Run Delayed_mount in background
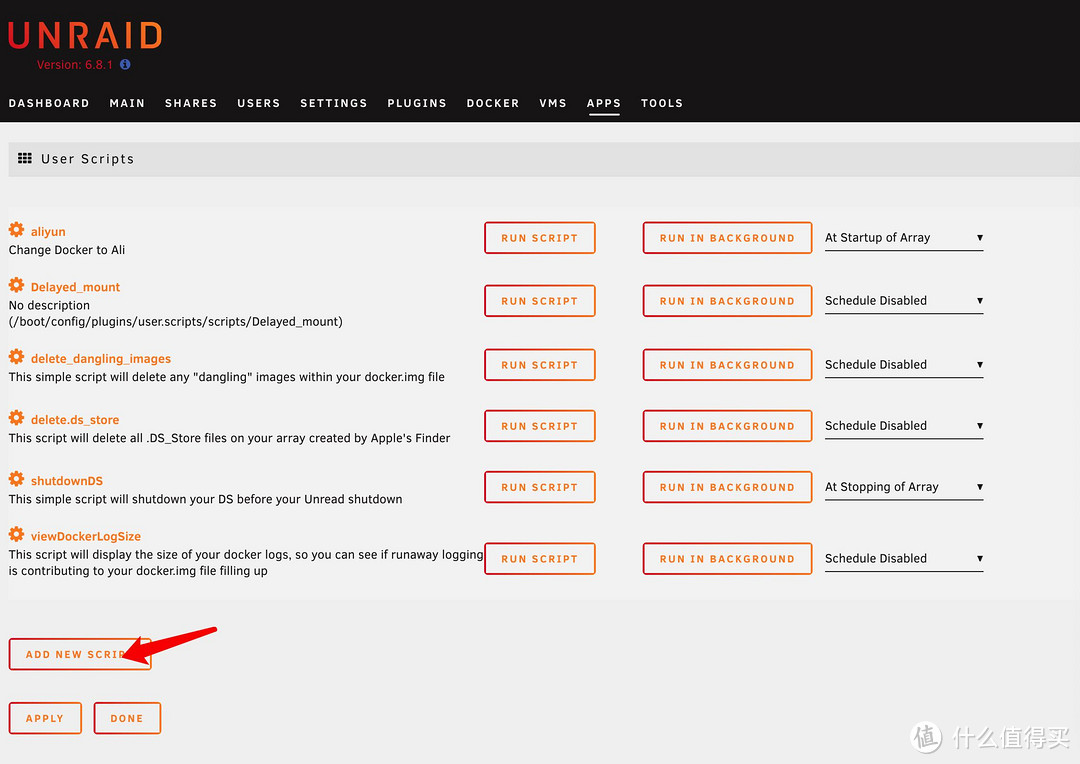Viewport: 1080px width, 764px height. point(727,301)
